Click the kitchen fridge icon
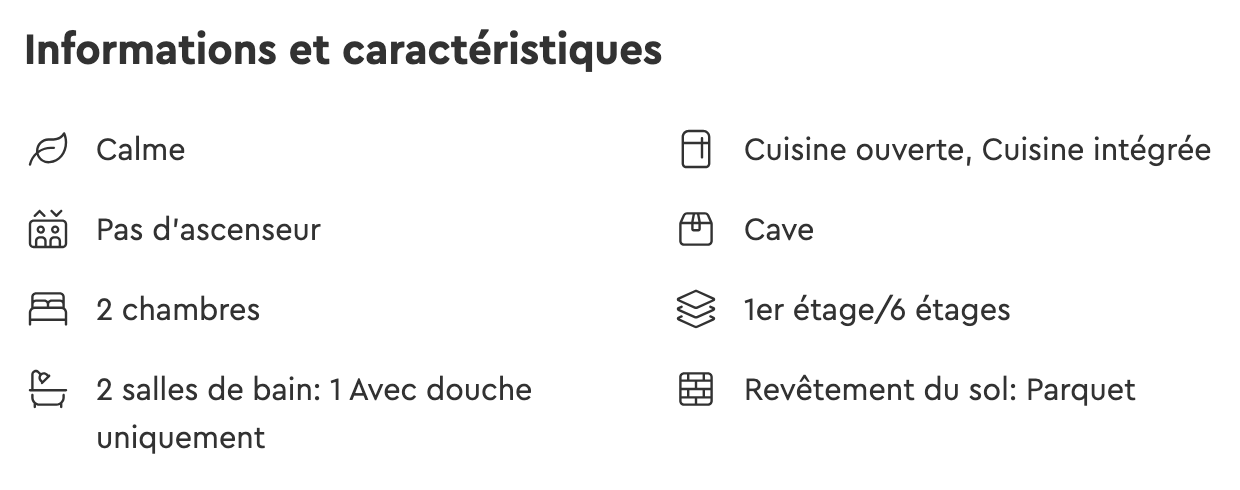The width and height of the screenshot is (1240, 490). (695, 151)
